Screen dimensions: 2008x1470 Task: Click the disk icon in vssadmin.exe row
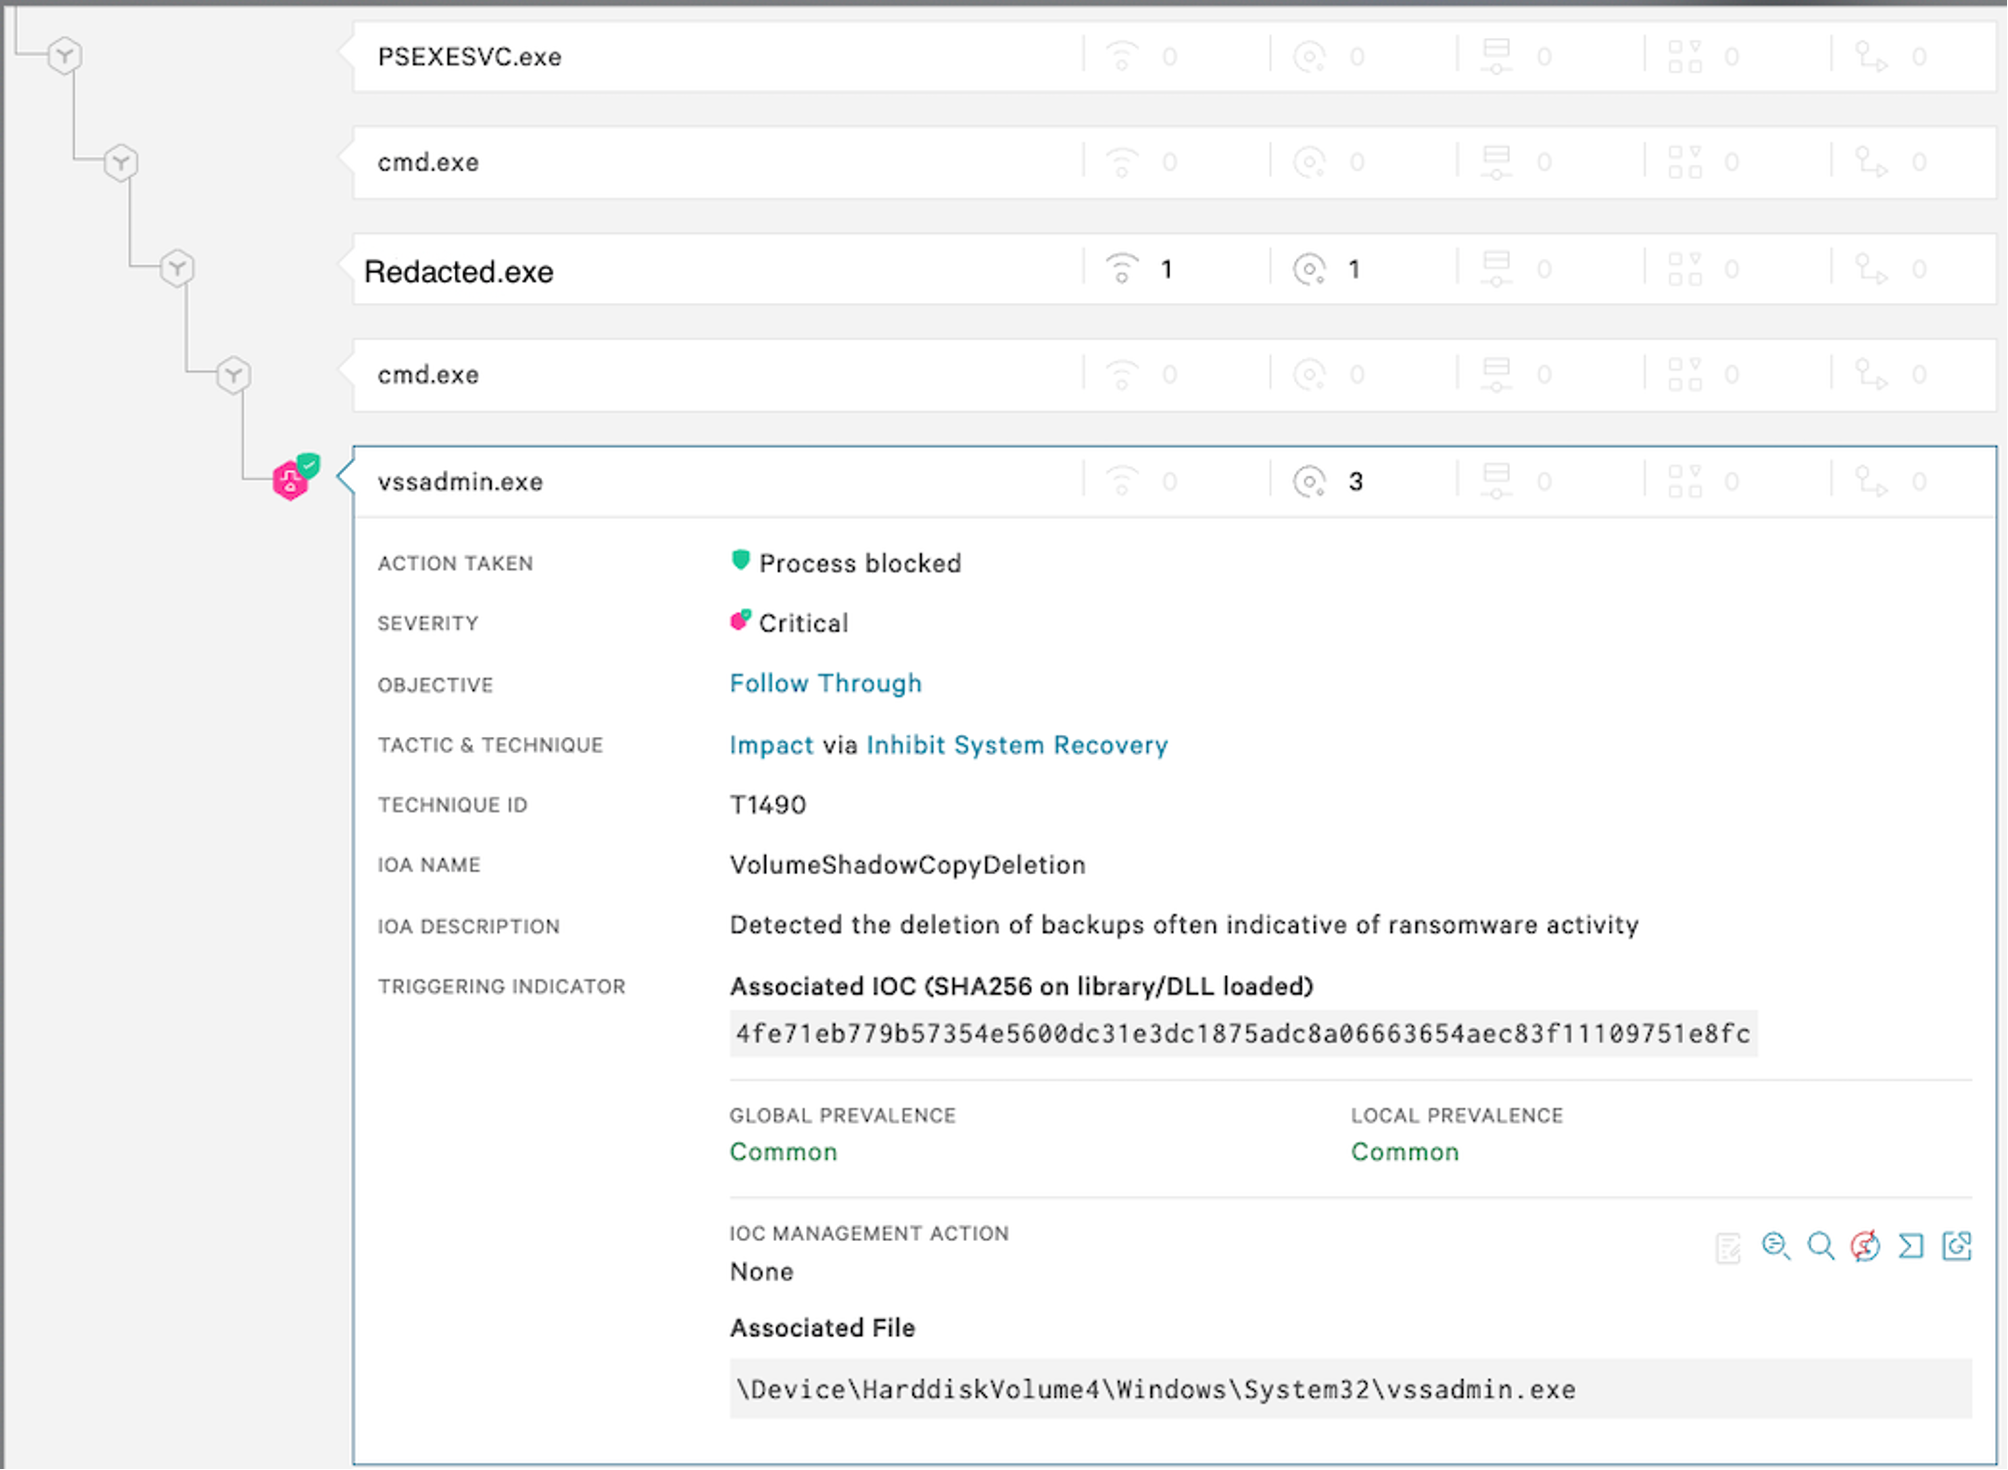tap(1496, 481)
